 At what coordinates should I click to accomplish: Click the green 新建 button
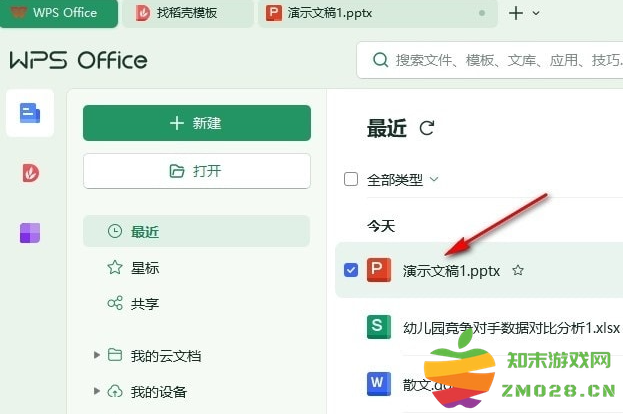click(x=196, y=123)
